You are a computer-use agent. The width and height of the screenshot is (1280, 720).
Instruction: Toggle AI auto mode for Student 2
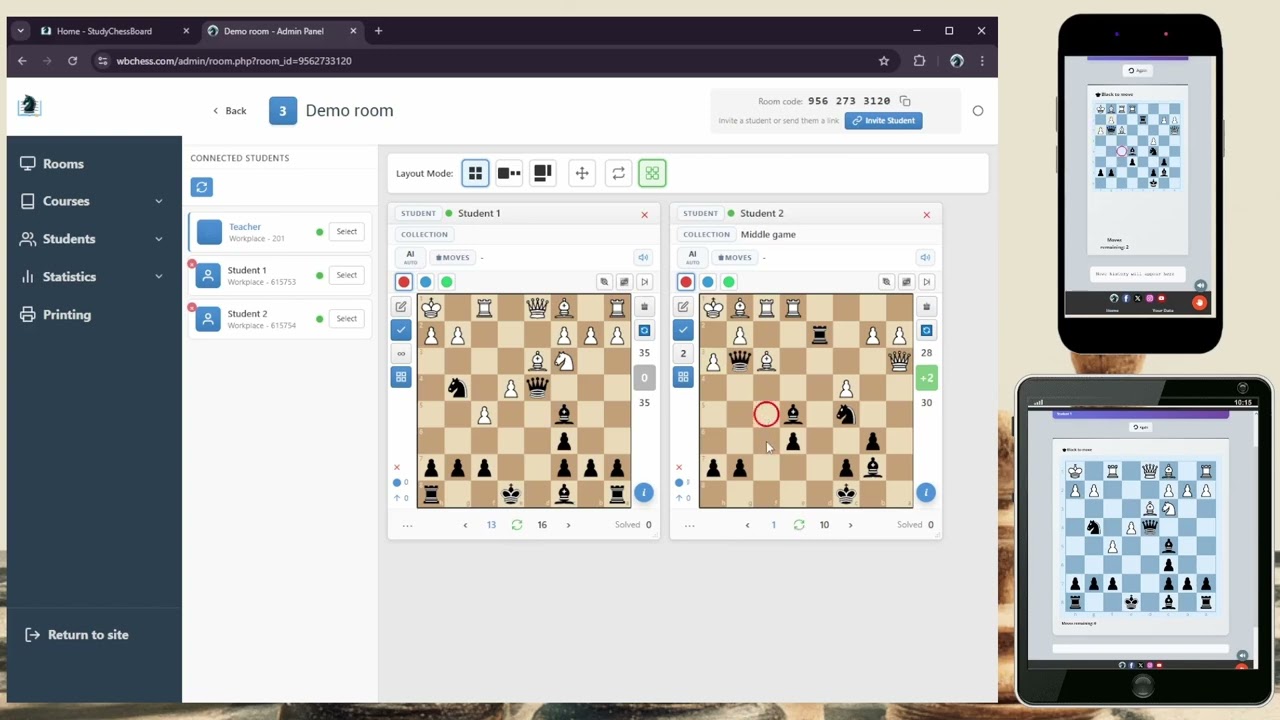point(692,258)
